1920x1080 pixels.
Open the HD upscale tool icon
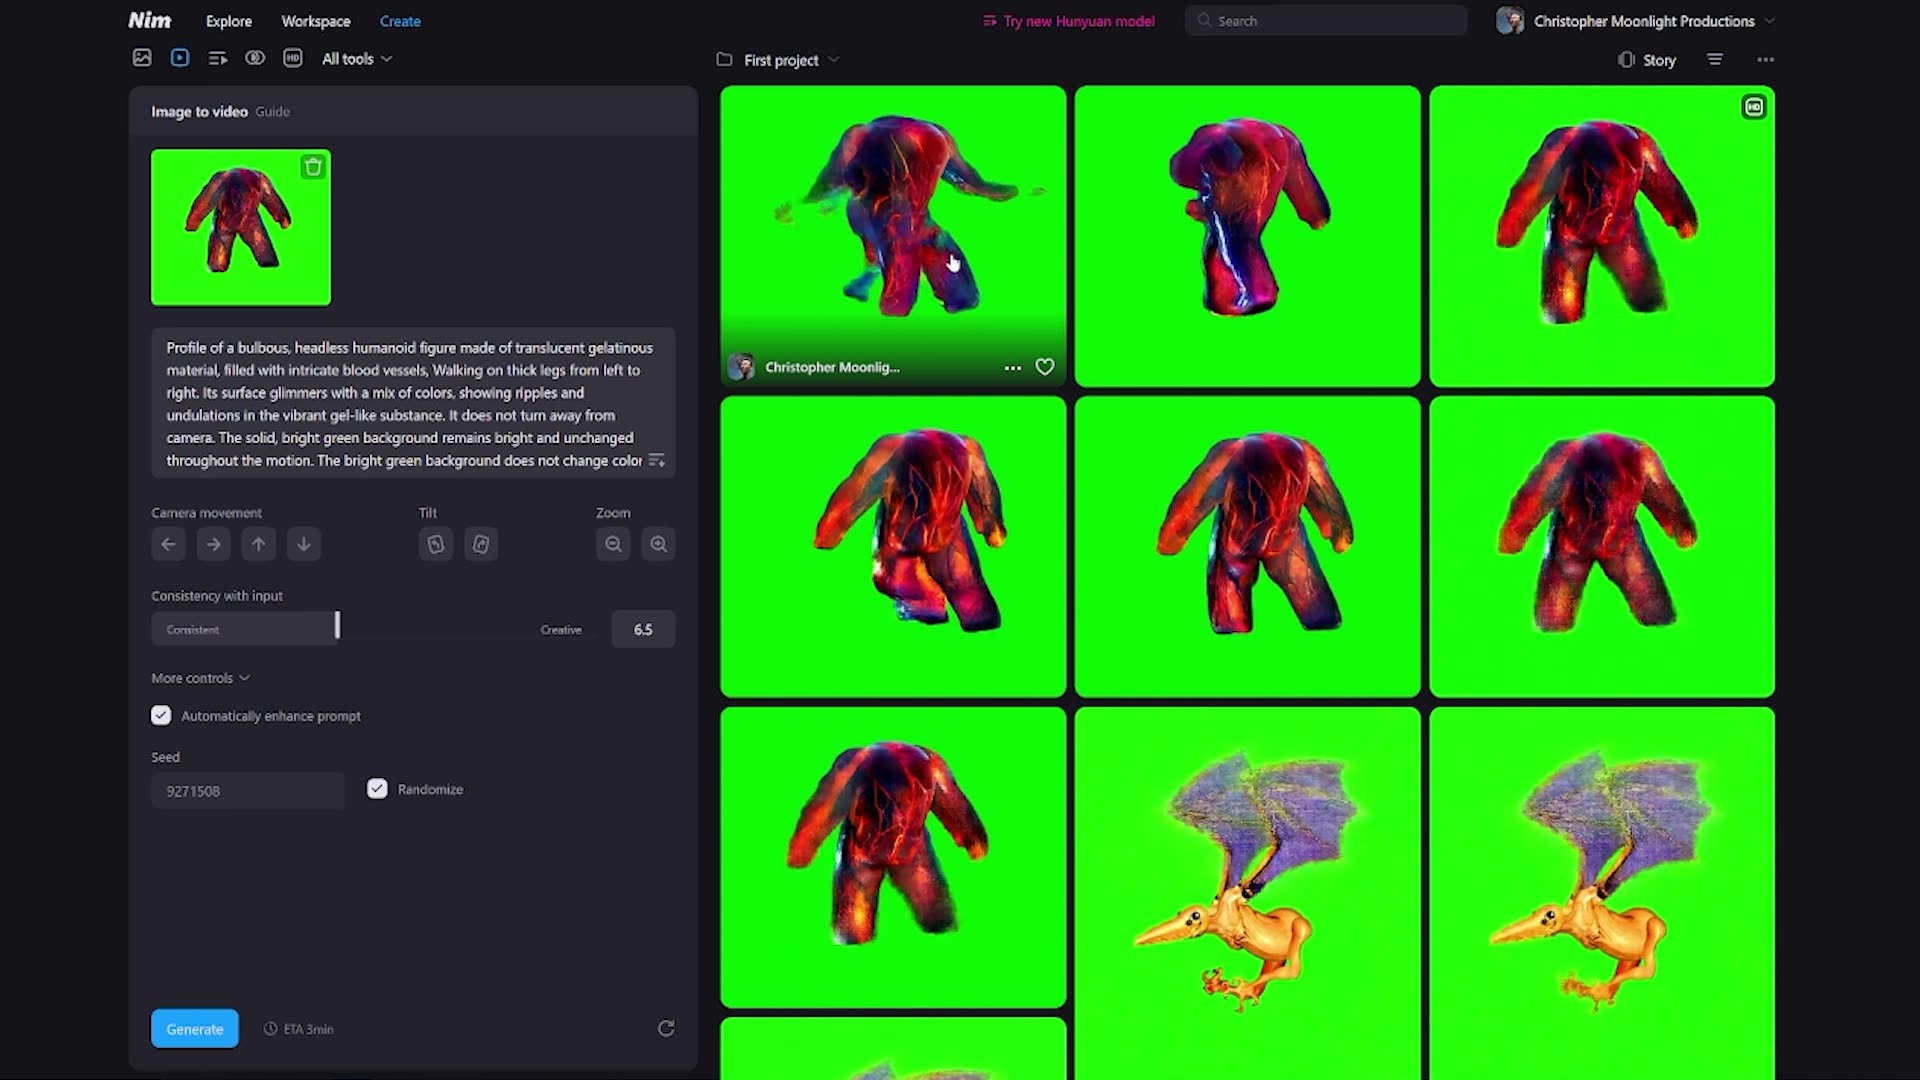point(292,58)
